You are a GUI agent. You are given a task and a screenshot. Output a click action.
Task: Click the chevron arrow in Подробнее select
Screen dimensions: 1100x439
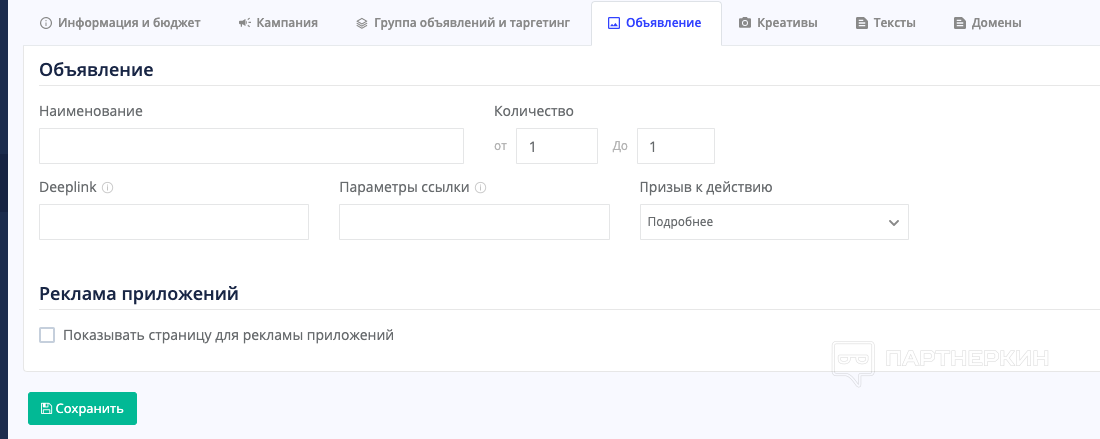[894, 222]
